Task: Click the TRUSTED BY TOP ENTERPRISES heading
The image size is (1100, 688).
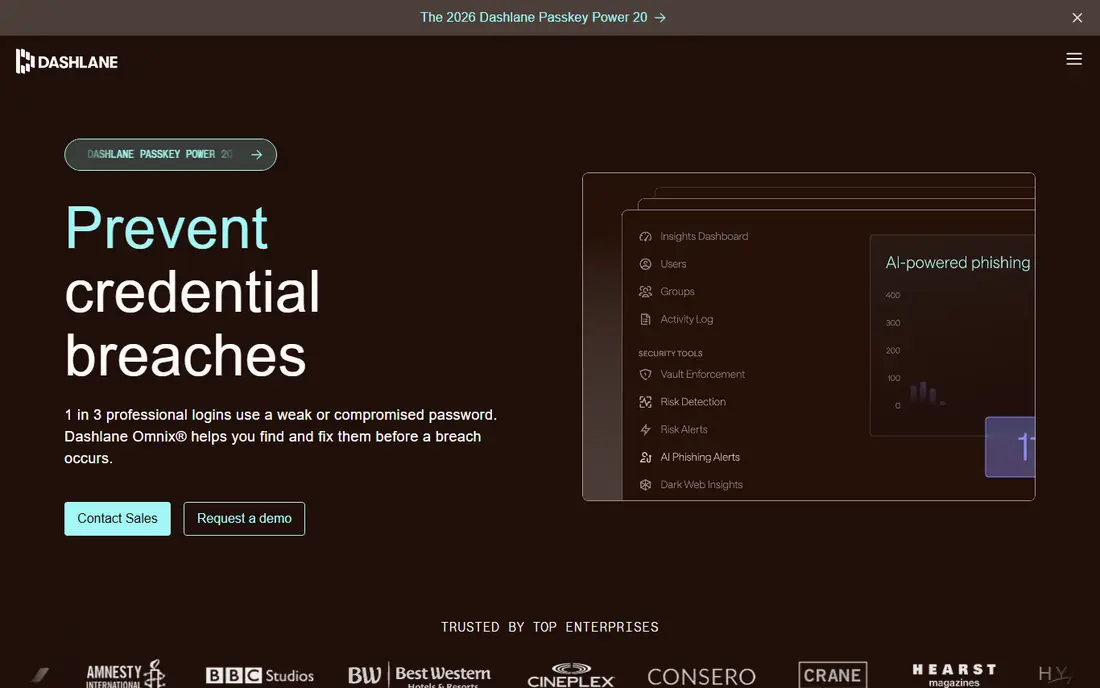Action: pos(549,627)
